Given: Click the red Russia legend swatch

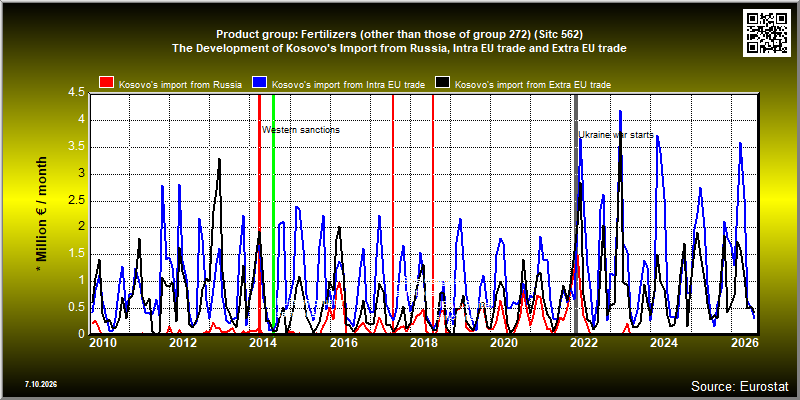Looking at the screenshot, I should pos(107,83).
